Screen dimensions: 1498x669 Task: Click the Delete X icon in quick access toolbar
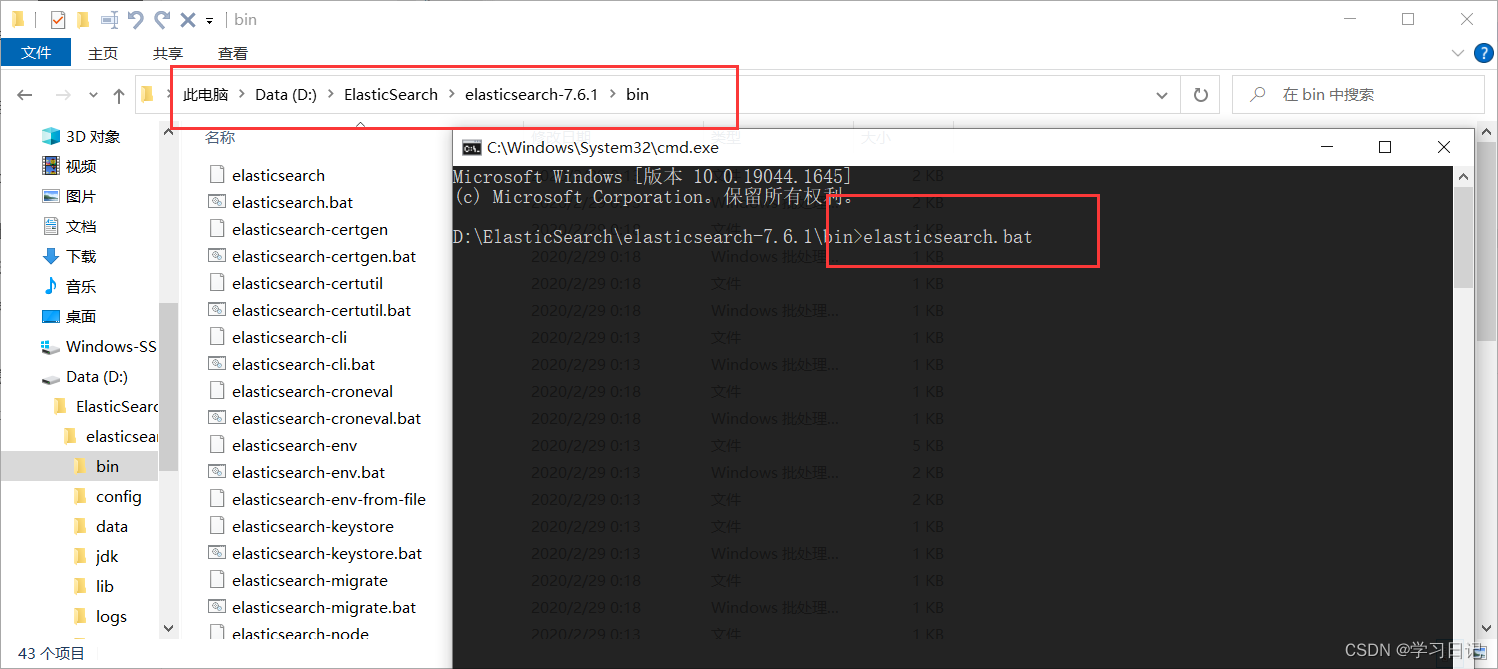pos(188,19)
